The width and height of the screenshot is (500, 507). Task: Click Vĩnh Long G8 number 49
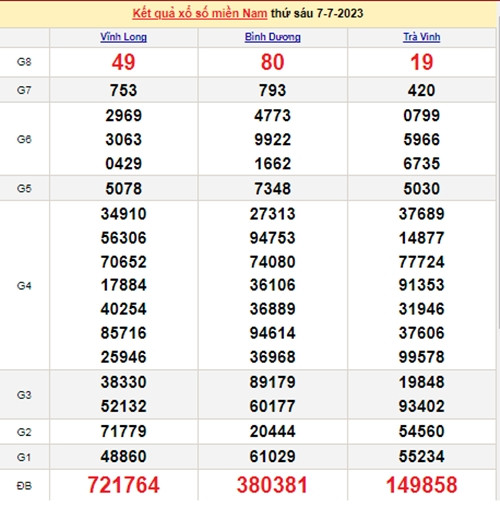124,62
